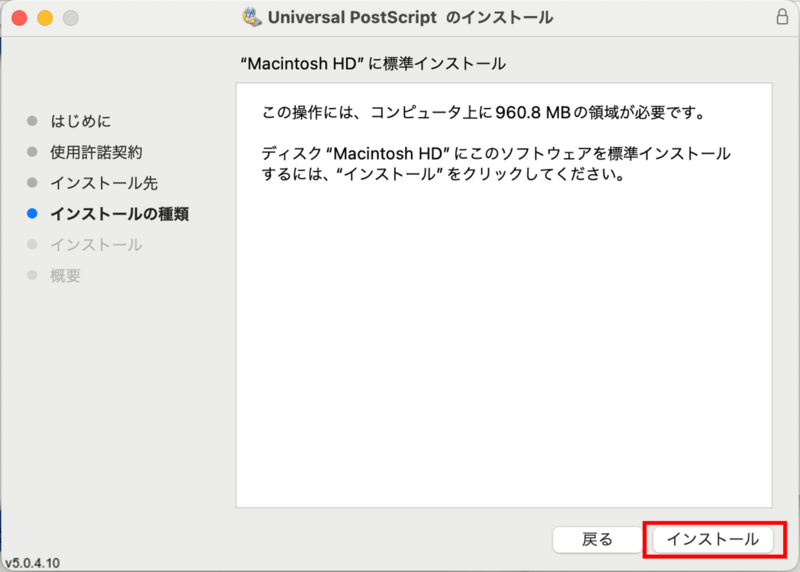Click the インストール button at bottom right
This screenshot has height=572, width=800.
712,539
